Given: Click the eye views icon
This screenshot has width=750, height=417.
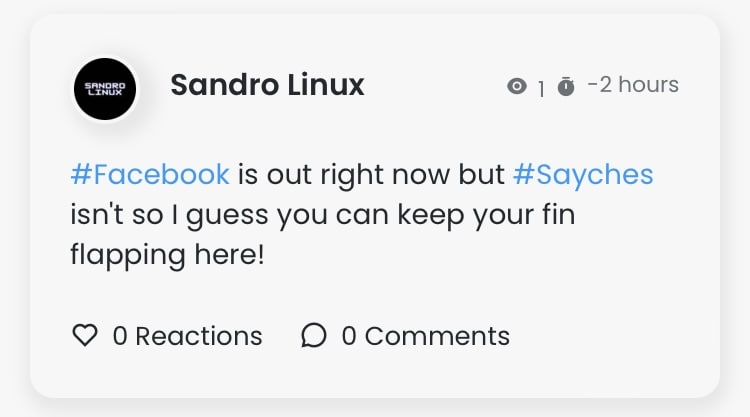Looking at the screenshot, I should (517, 87).
